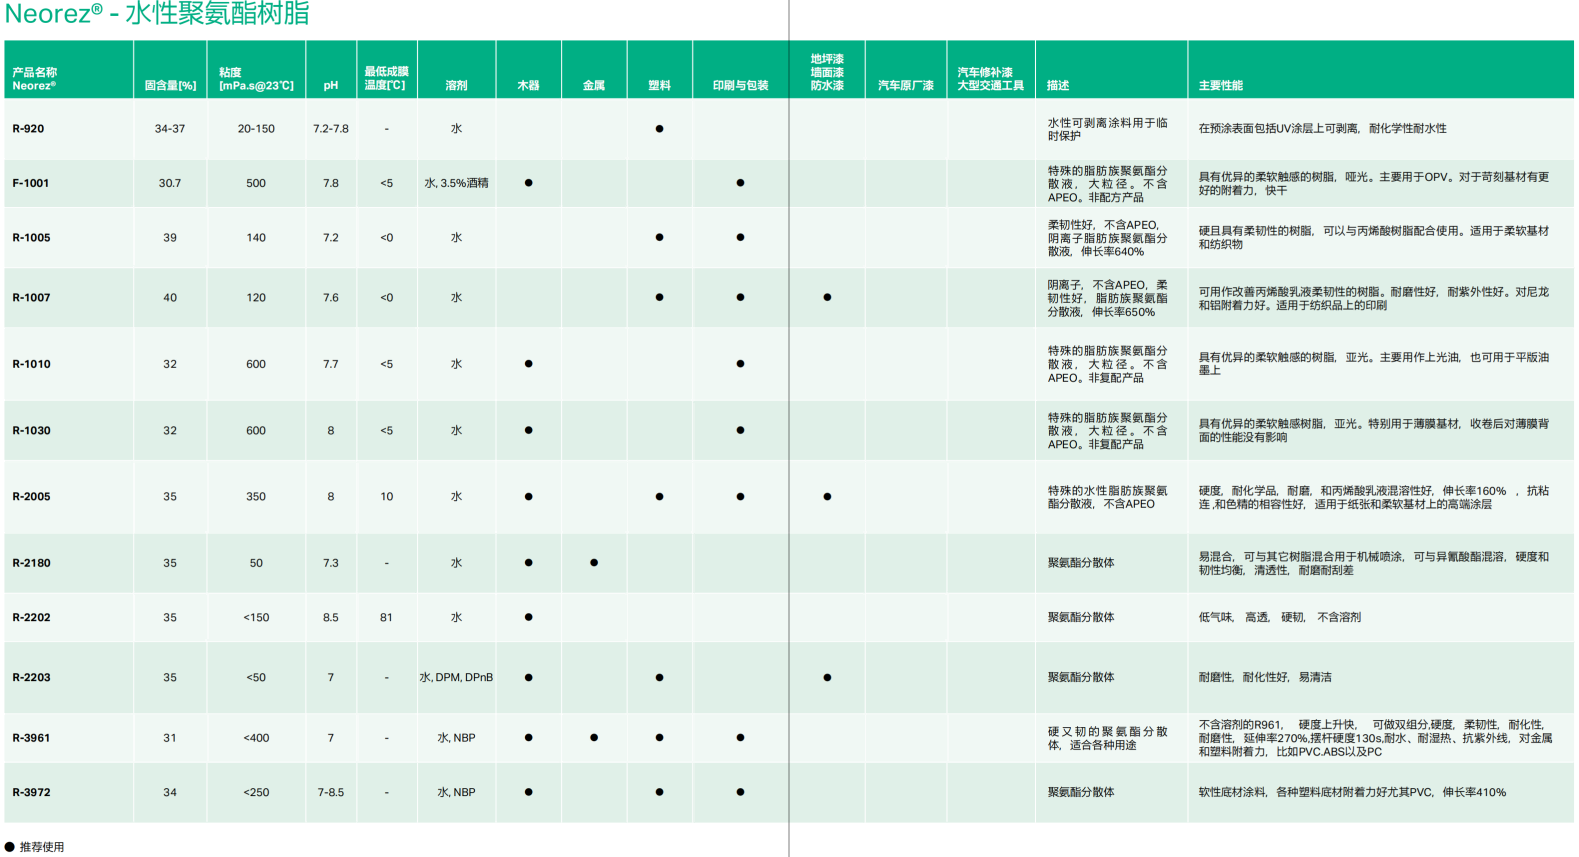This screenshot has width=1579, height=857.
Task: Select product name "R-2180"
Action: tap(31, 563)
